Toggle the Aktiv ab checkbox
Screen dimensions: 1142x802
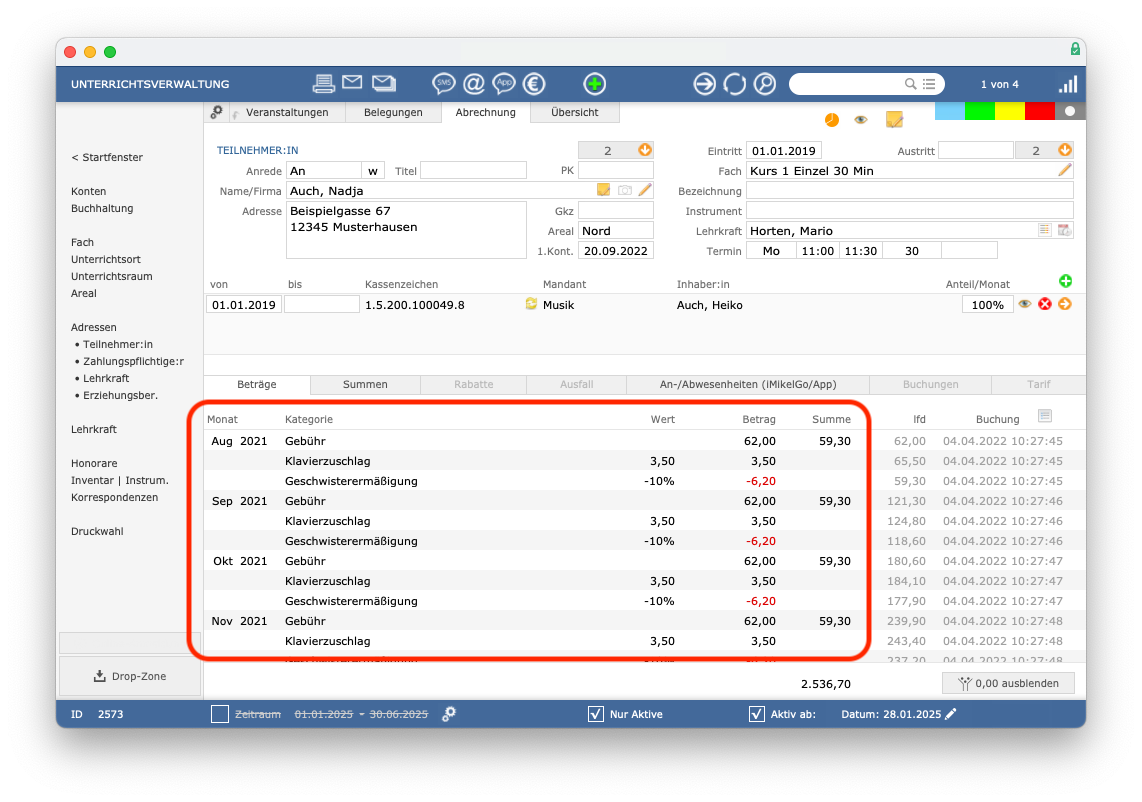[x=757, y=714]
